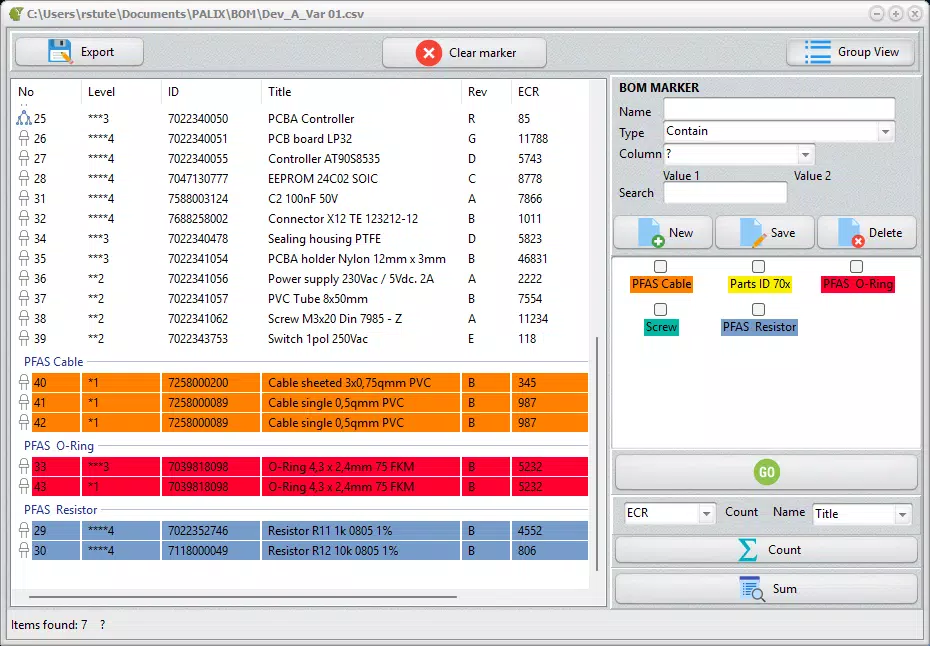
Task: Click the part icon beside red row 33
Action: pyautogui.click(x=24, y=466)
